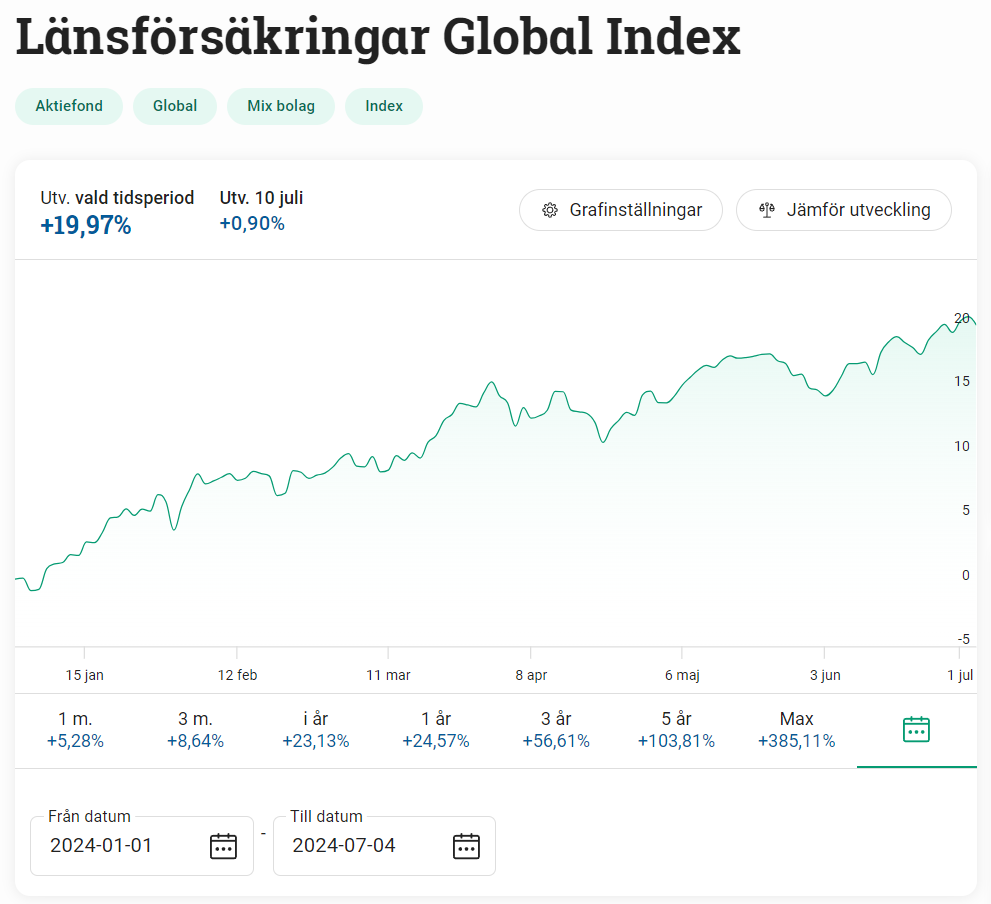Switch to the 3 m. period tab

195,730
